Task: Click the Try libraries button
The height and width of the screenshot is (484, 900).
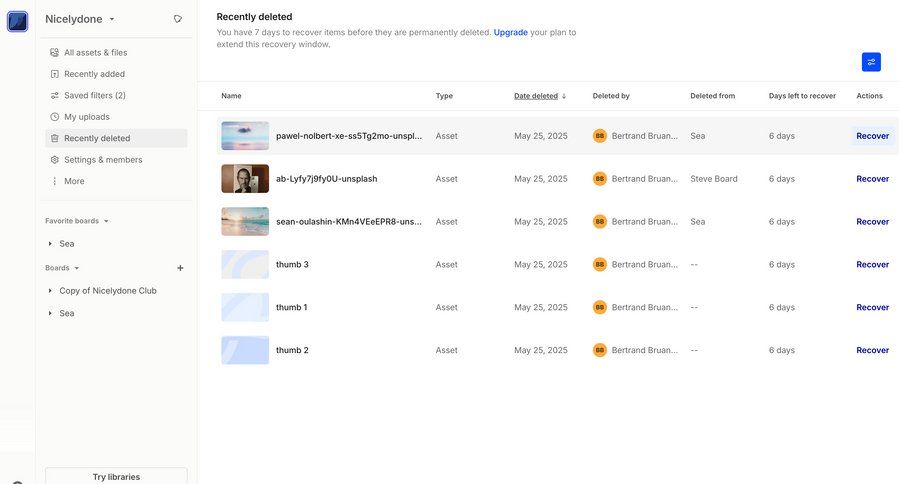Action: tap(116, 476)
